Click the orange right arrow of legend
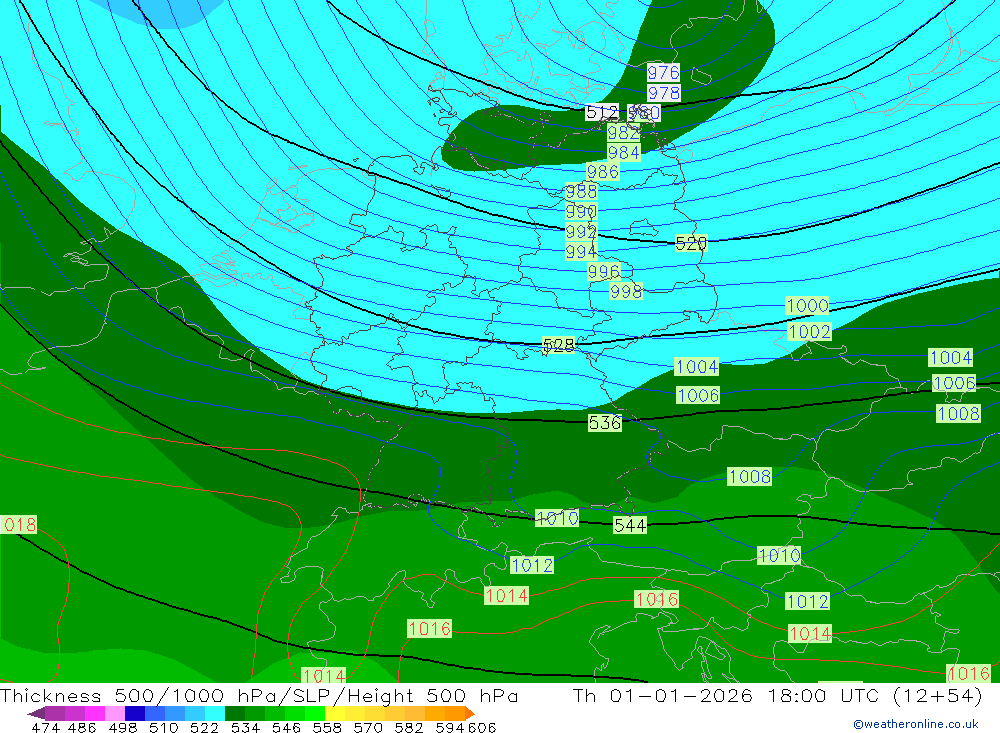This screenshot has height=733, width=1000. pyautogui.click(x=470, y=713)
